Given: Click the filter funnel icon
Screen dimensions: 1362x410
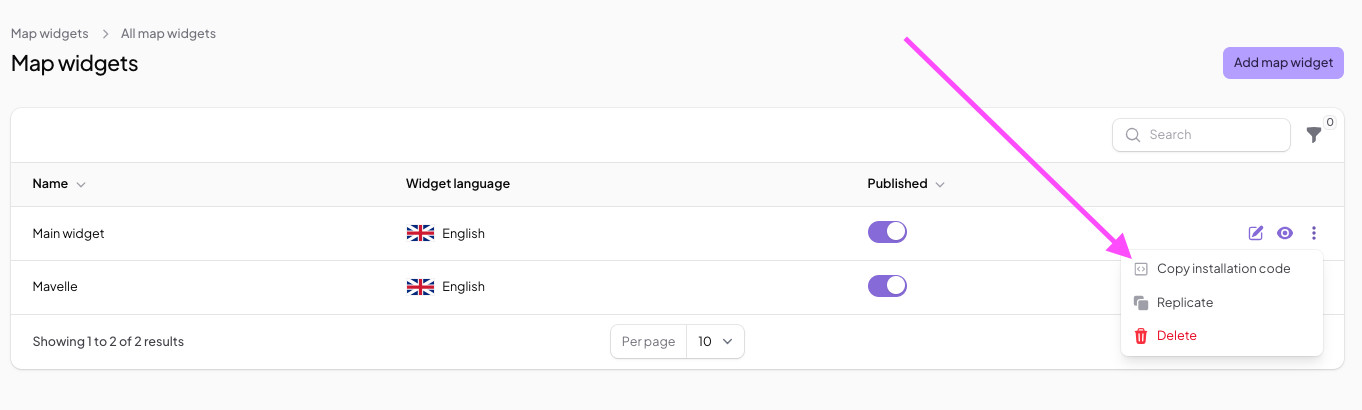Looking at the screenshot, I should point(1314,135).
